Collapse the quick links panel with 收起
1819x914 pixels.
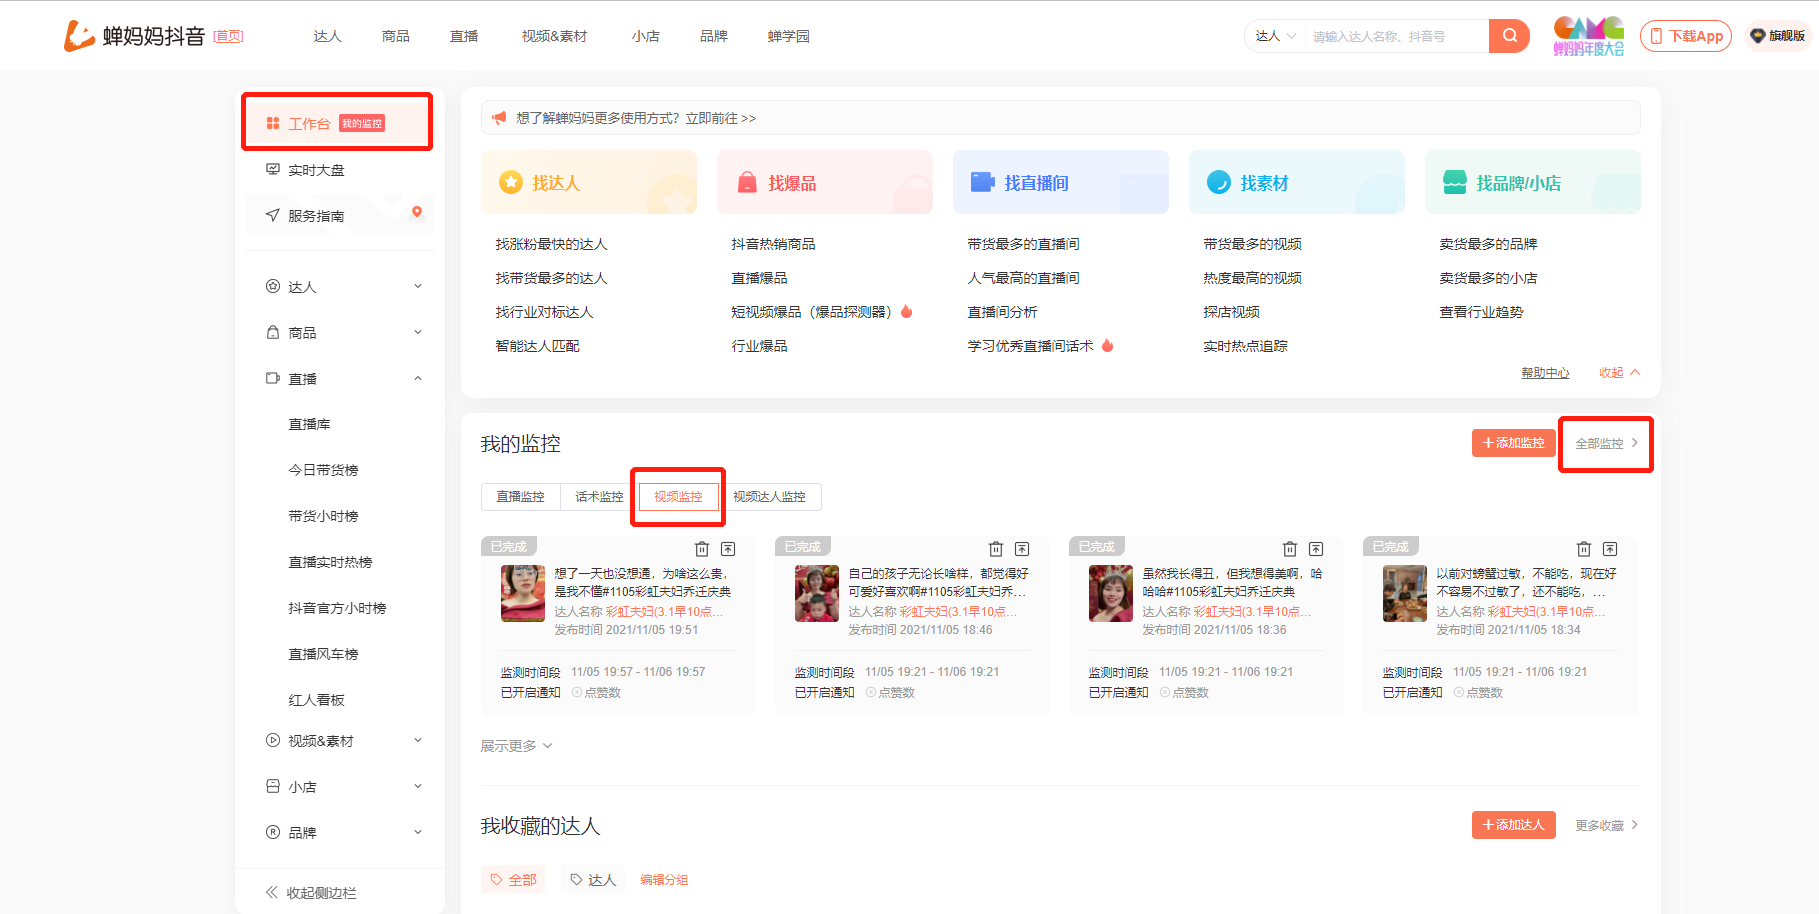(x=1619, y=373)
